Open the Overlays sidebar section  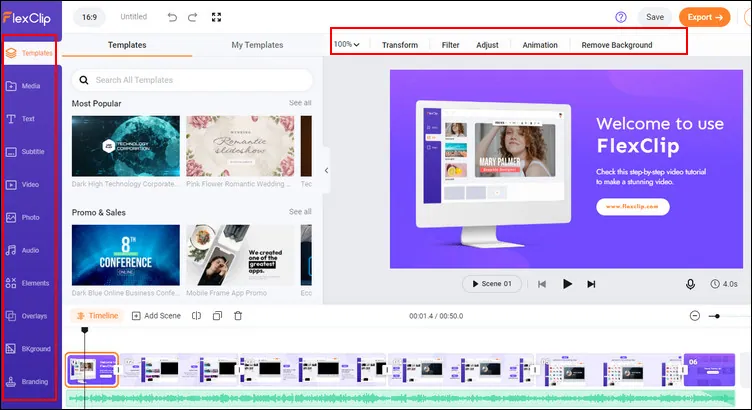tap(26, 316)
